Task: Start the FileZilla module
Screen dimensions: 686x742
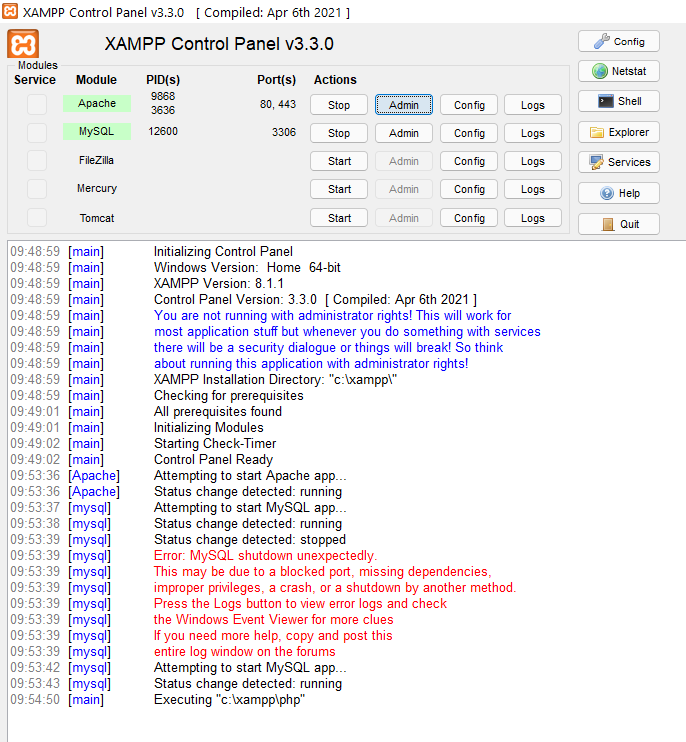Action: tap(339, 161)
